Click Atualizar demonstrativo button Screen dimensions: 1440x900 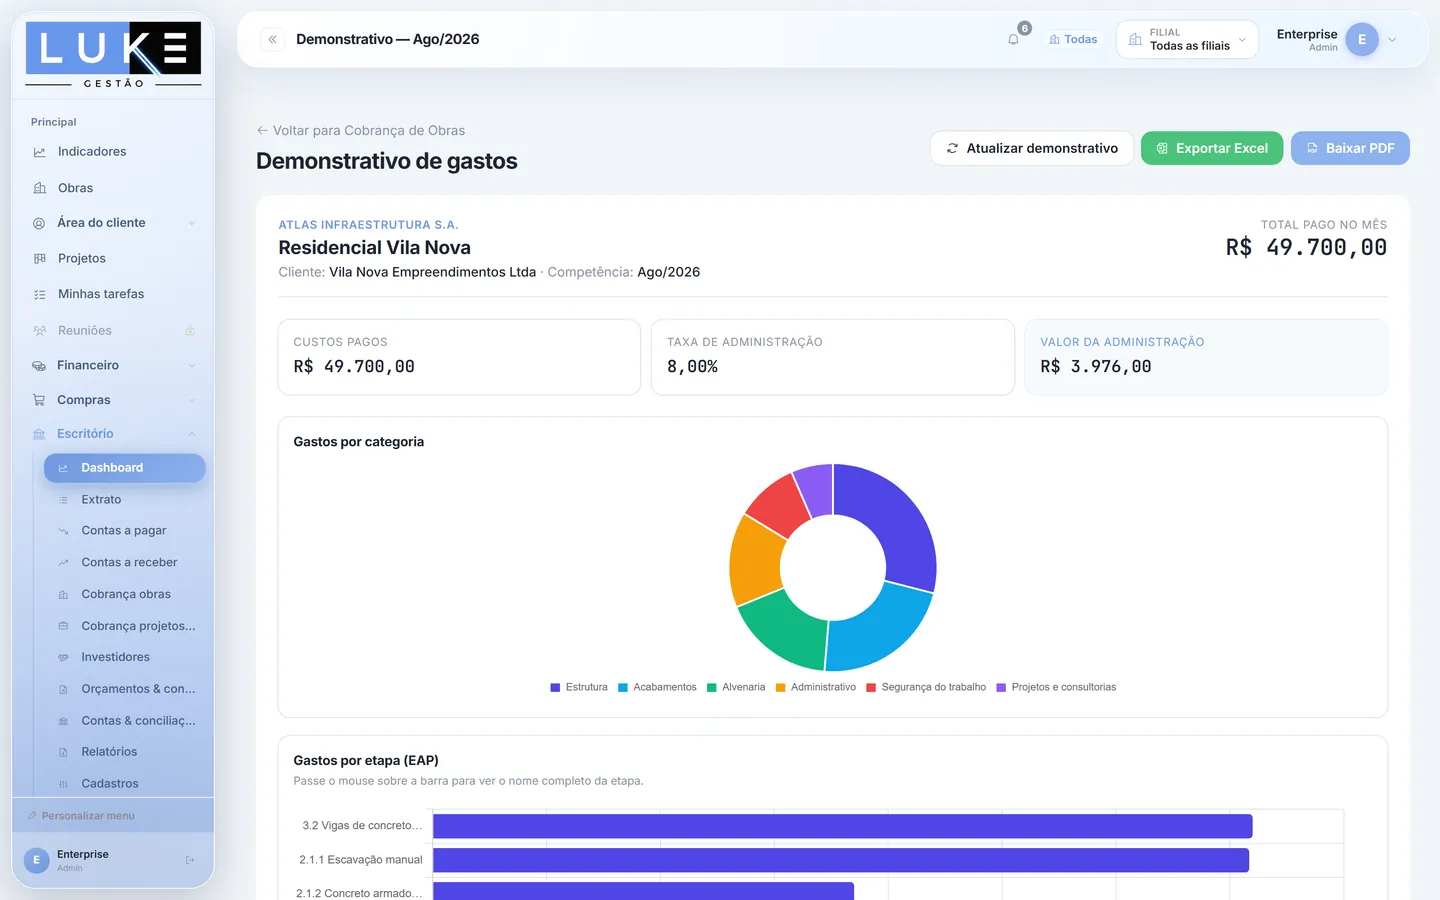coord(1032,148)
